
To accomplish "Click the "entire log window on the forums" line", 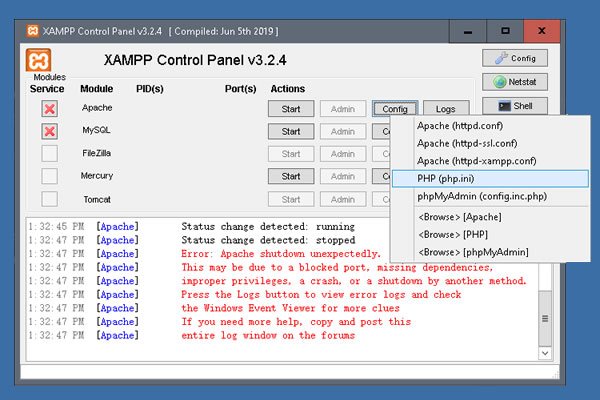I will coord(268,336).
